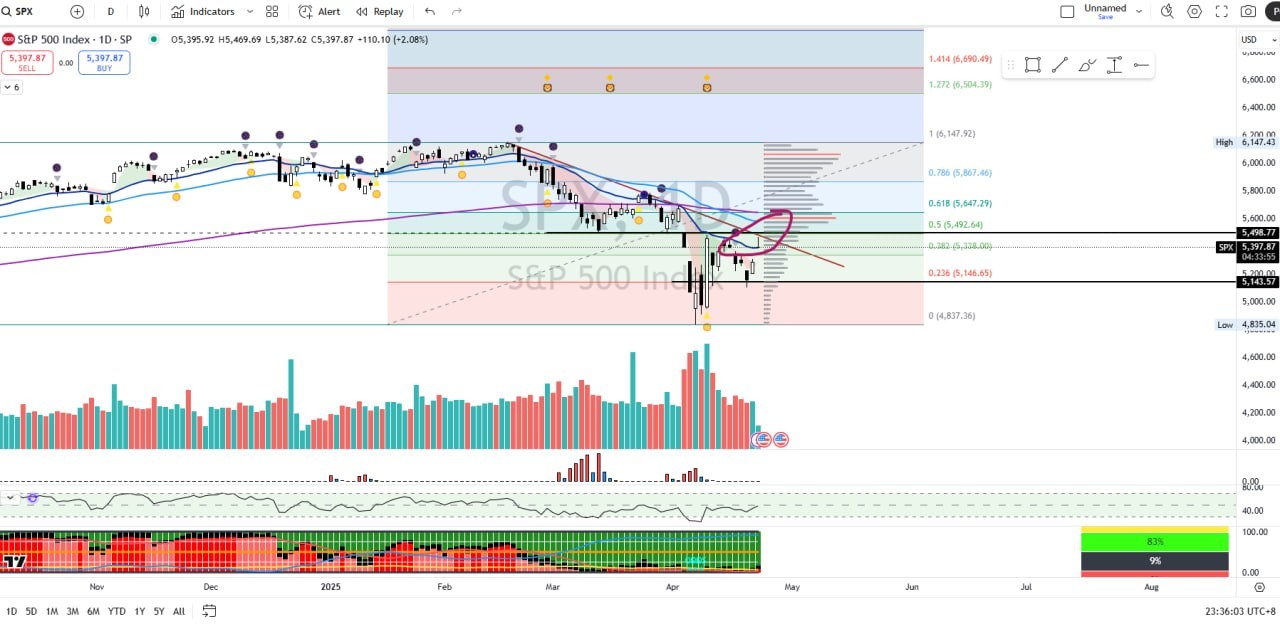
Task: Open the quick search lightning icon
Action: 1167,11
